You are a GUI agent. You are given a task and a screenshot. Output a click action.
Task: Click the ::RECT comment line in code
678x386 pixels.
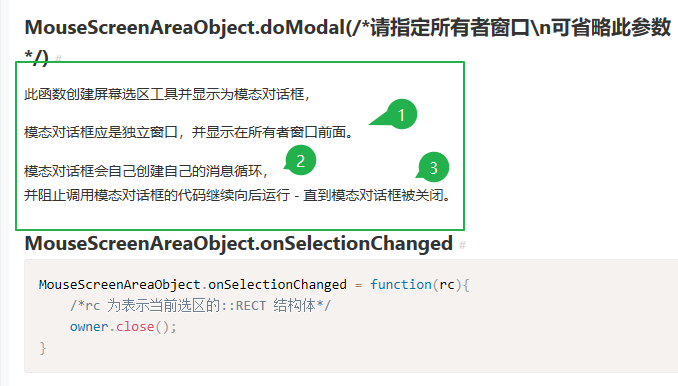[x=200, y=306]
